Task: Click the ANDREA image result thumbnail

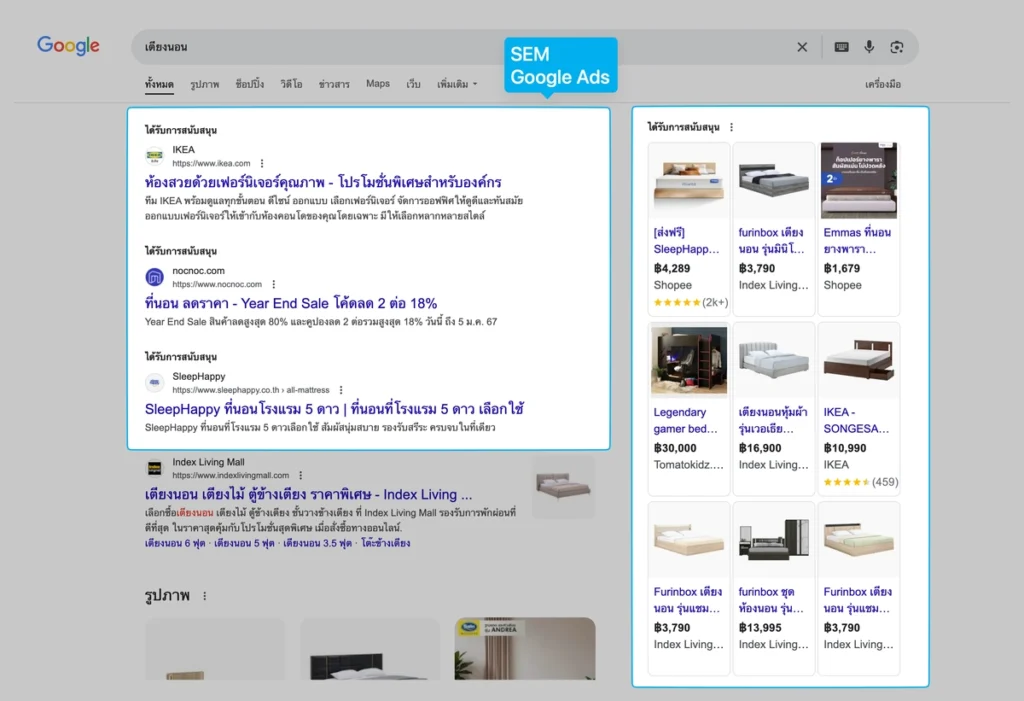Action: [525, 649]
